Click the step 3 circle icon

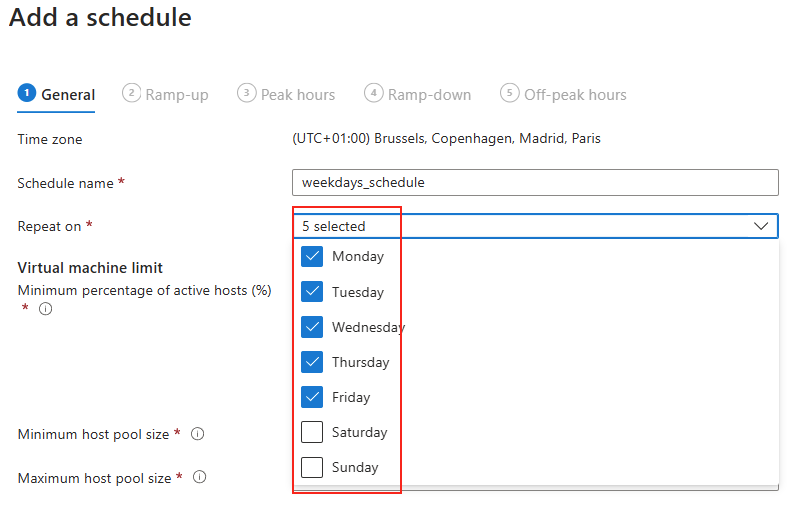247,93
